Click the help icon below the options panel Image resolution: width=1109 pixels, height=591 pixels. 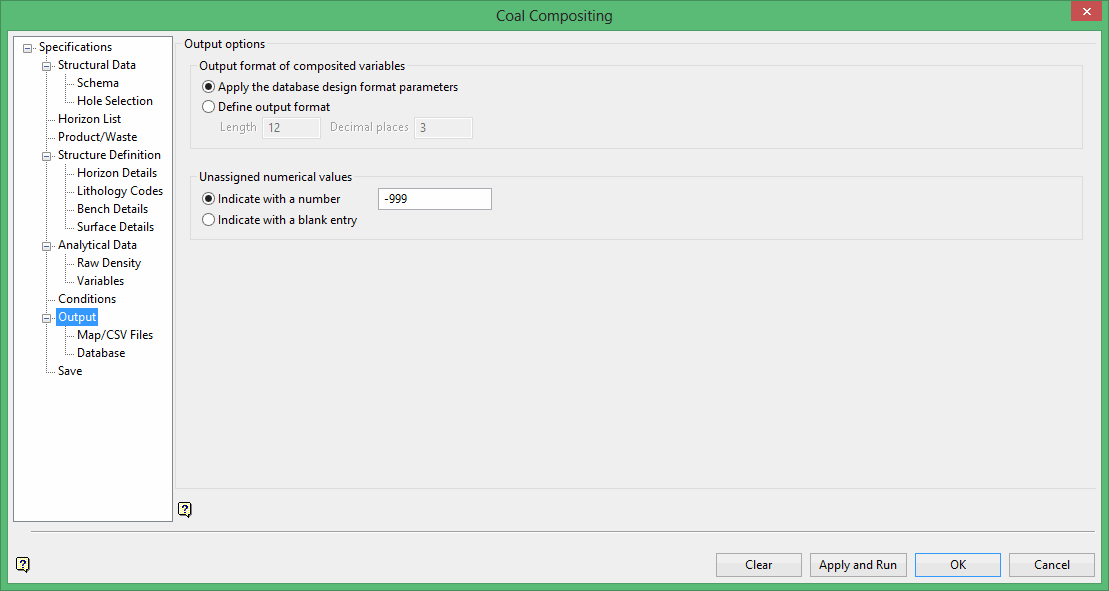[184, 510]
